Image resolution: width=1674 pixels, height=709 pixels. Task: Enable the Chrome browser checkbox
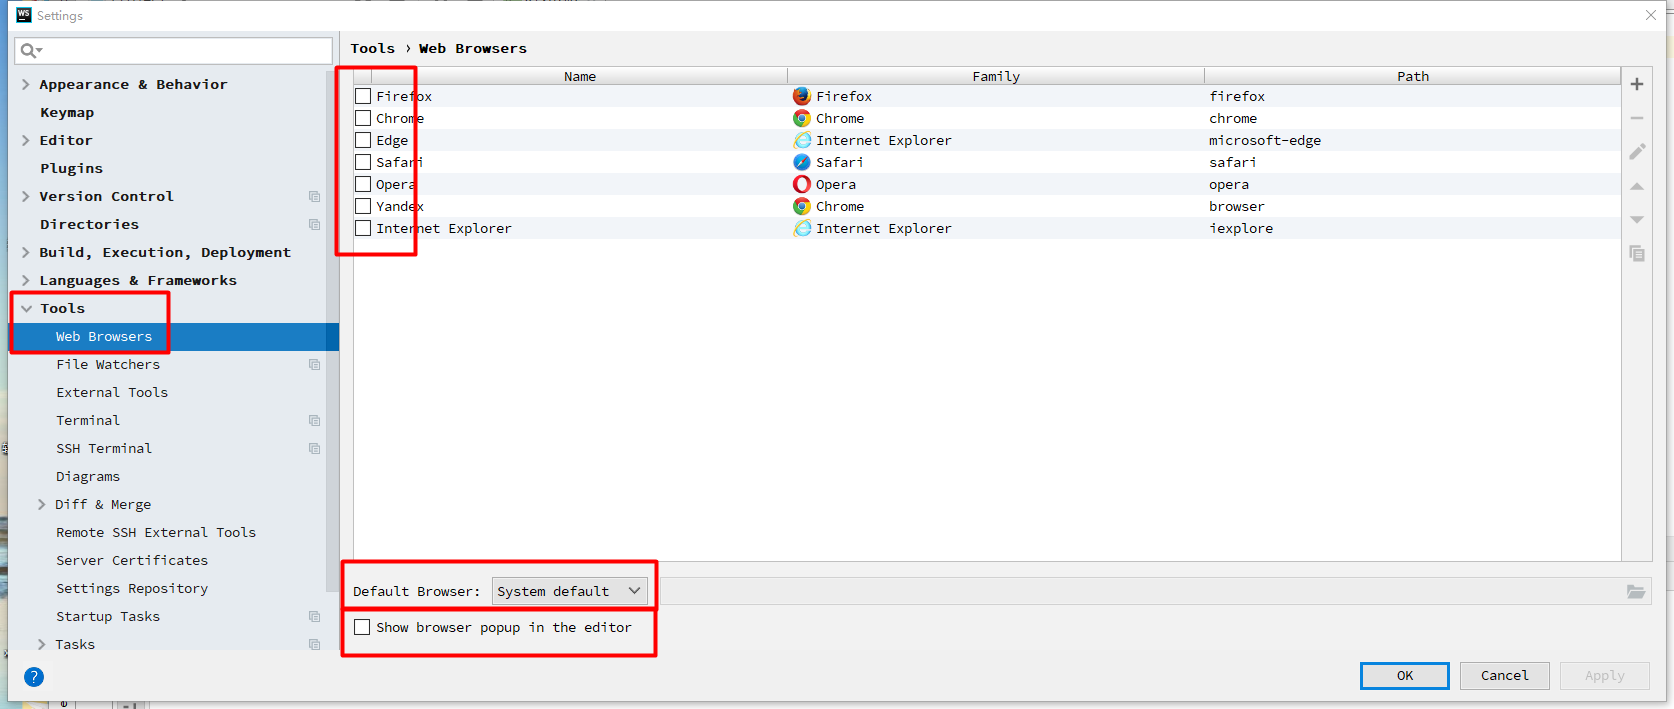tap(363, 118)
